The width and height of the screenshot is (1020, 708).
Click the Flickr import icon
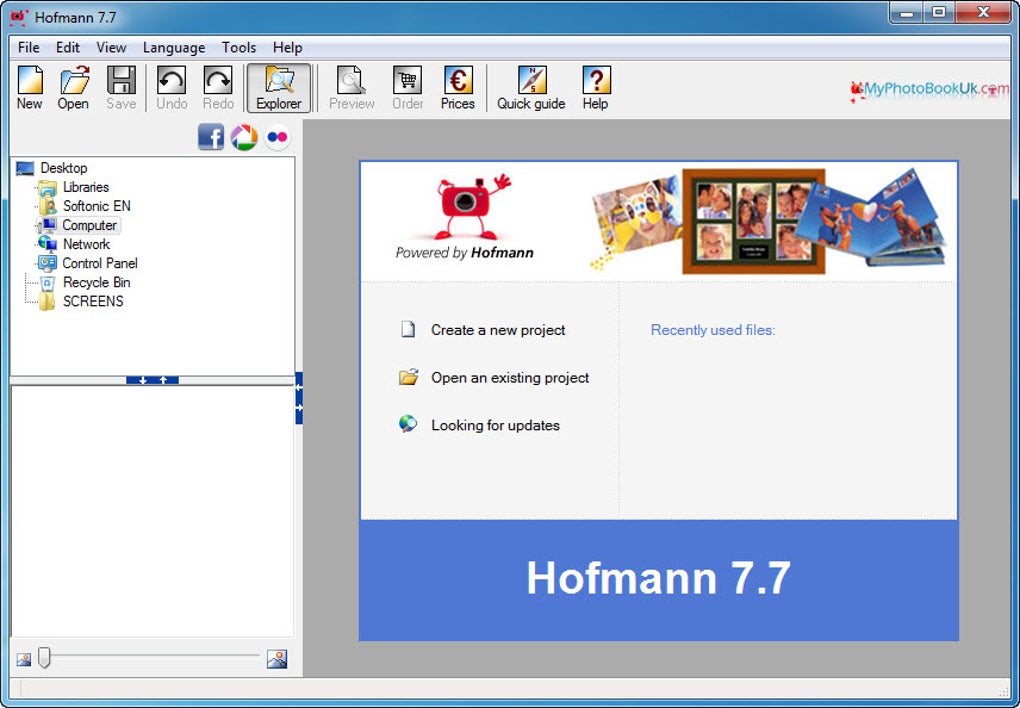277,137
